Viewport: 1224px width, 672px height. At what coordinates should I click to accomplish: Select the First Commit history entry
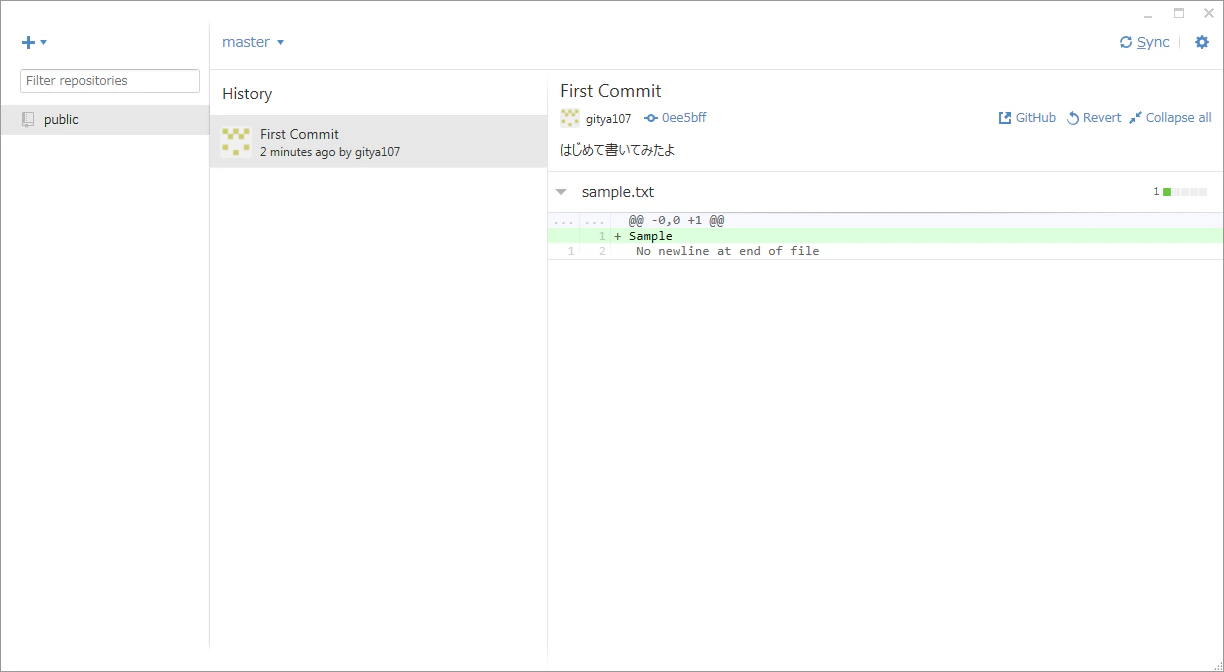pyautogui.click(x=378, y=142)
